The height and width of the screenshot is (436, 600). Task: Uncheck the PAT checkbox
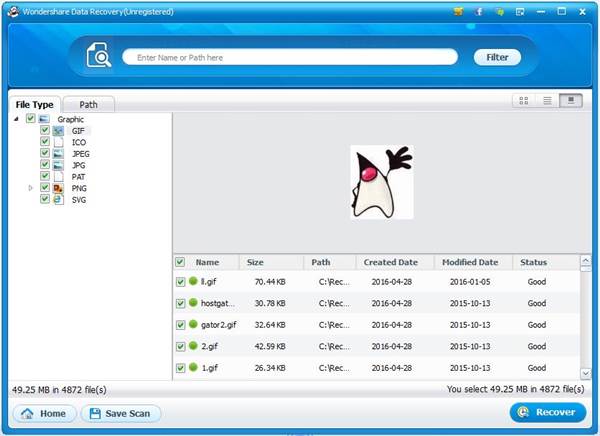45,176
